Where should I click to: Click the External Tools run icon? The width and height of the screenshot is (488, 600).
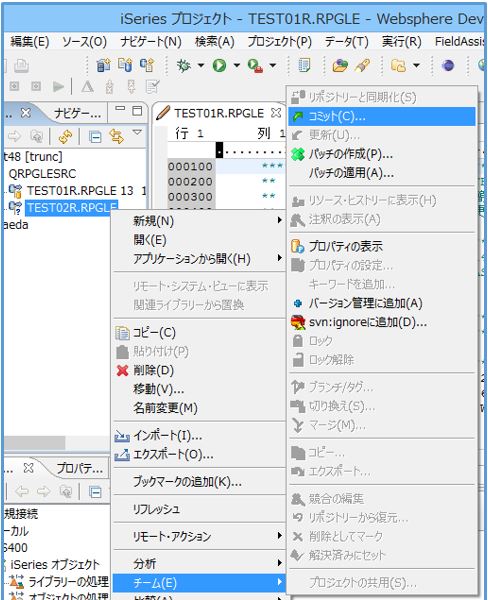click(x=255, y=65)
